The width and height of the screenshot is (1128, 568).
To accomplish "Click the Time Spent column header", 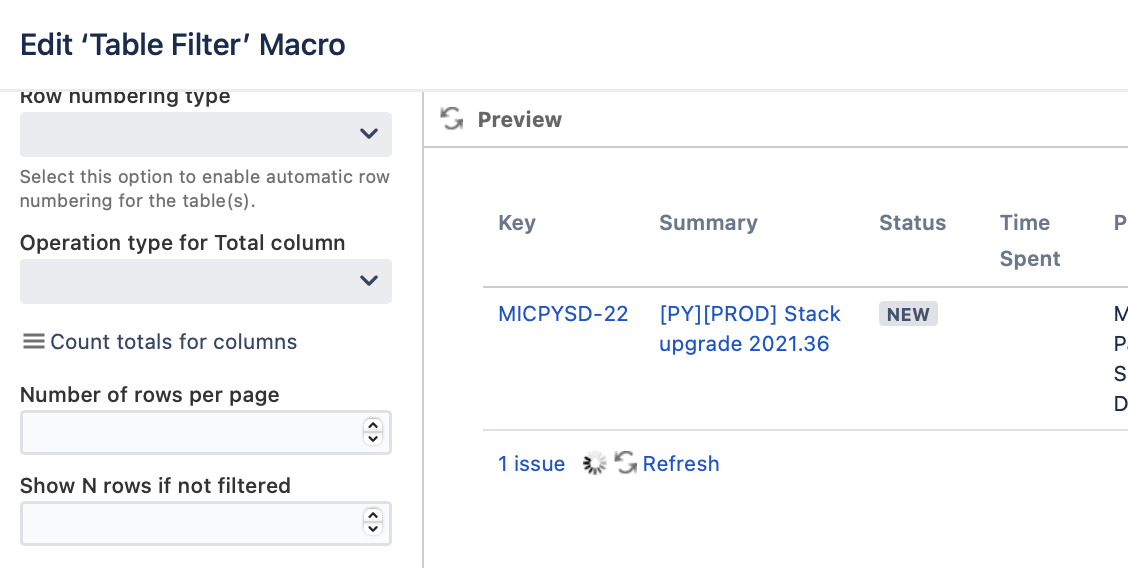I will tap(1030, 241).
